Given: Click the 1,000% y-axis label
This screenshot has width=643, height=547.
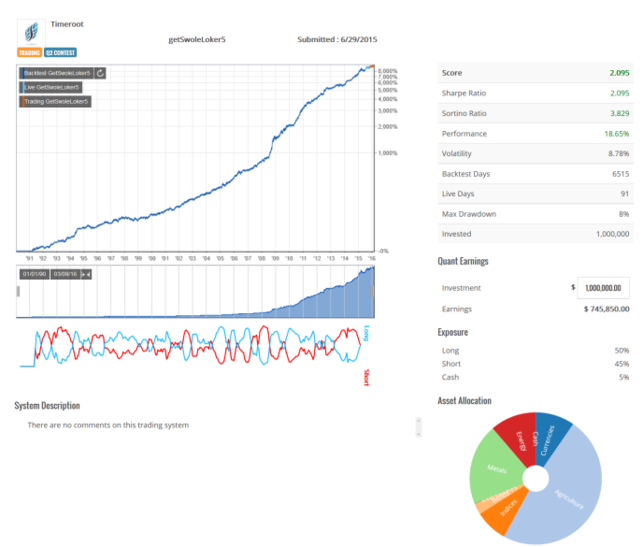Looking at the screenshot, I should click(x=388, y=153).
